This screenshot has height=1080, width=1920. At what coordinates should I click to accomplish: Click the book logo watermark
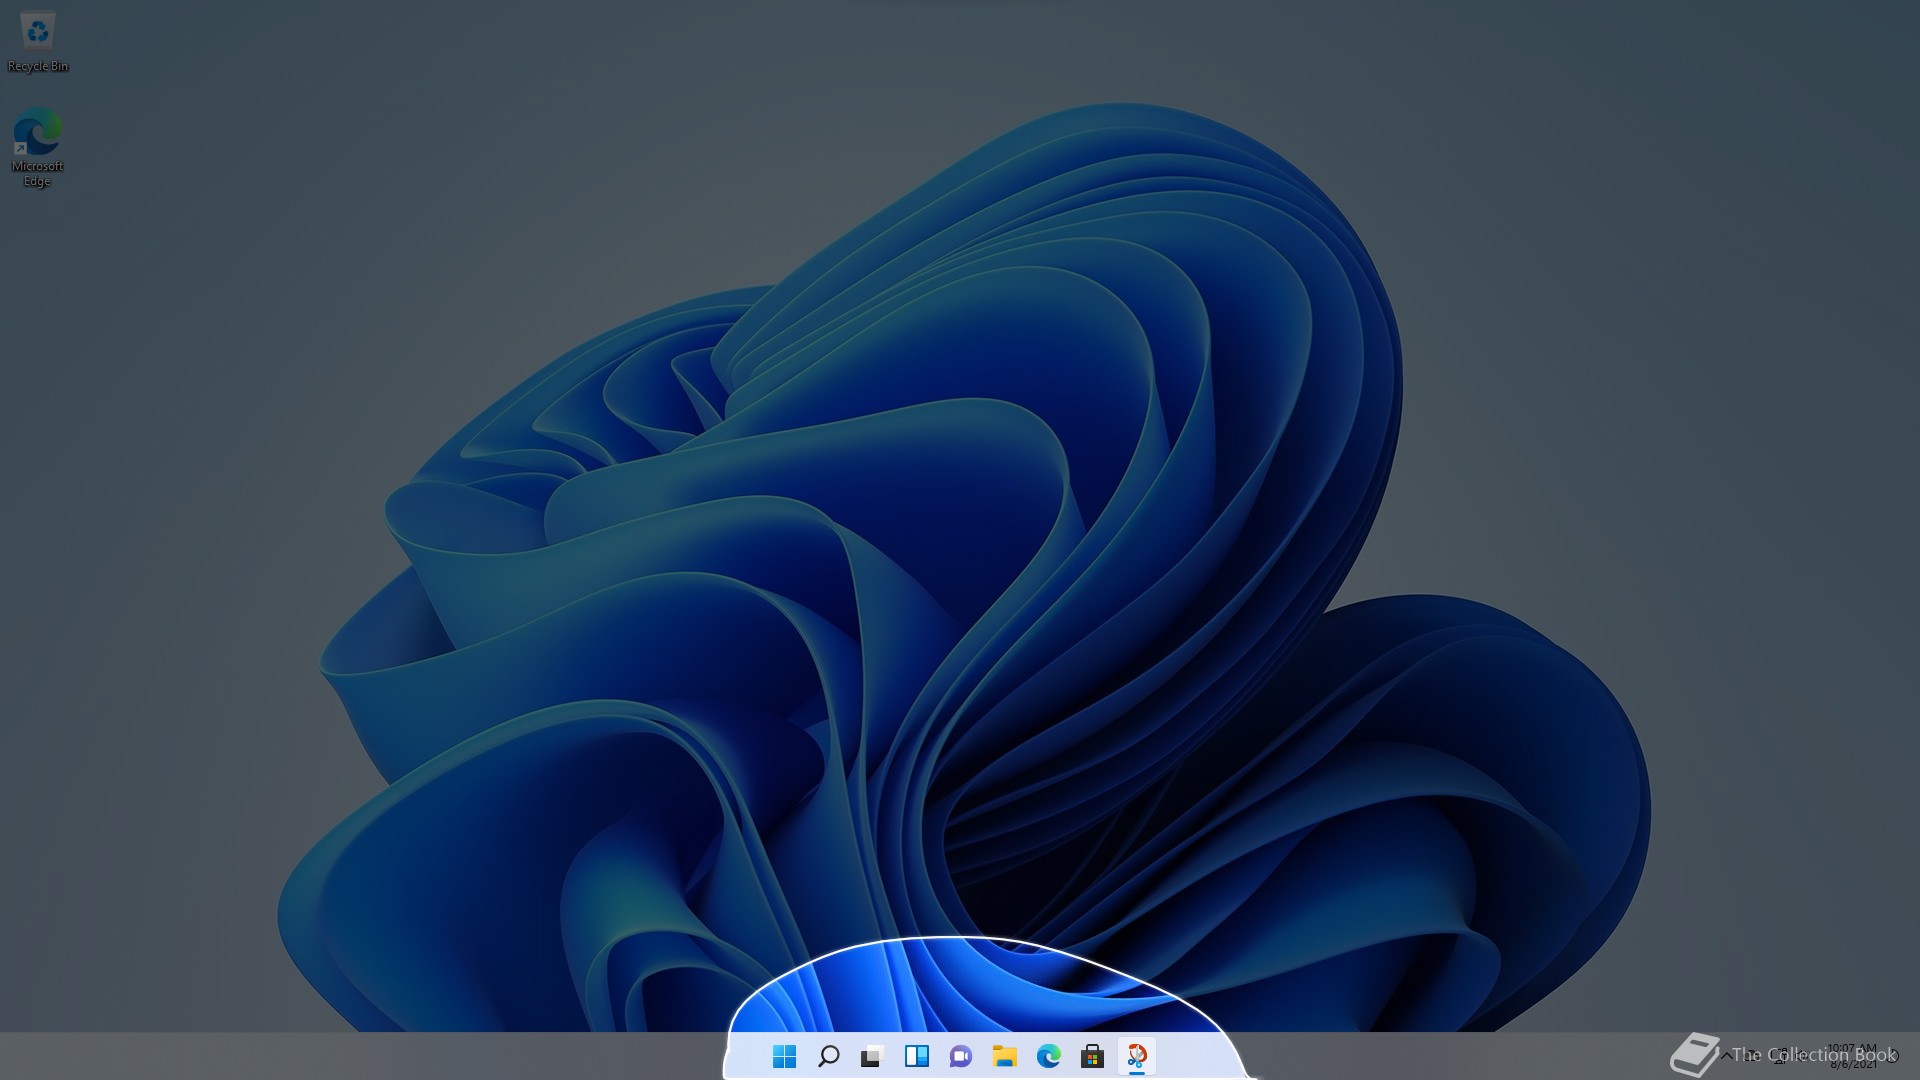[1694, 1055]
